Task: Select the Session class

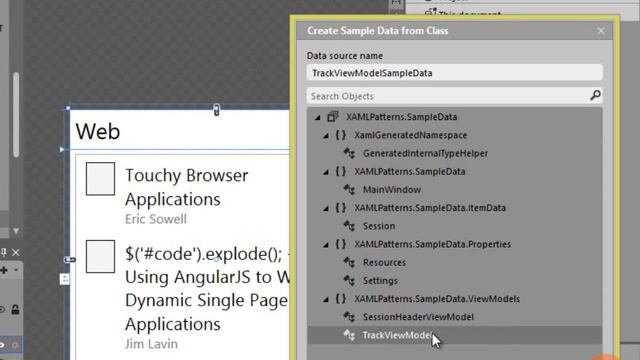Action: tap(379, 226)
